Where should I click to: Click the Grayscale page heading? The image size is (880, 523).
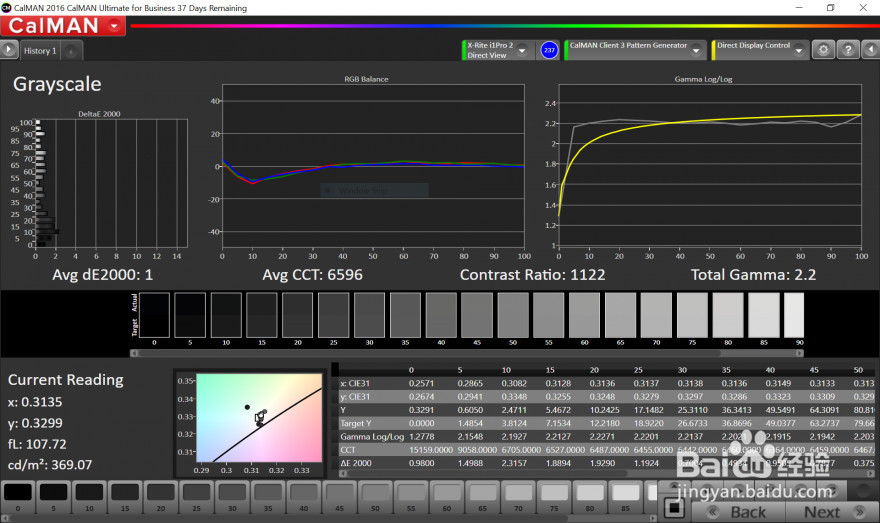click(57, 84)
